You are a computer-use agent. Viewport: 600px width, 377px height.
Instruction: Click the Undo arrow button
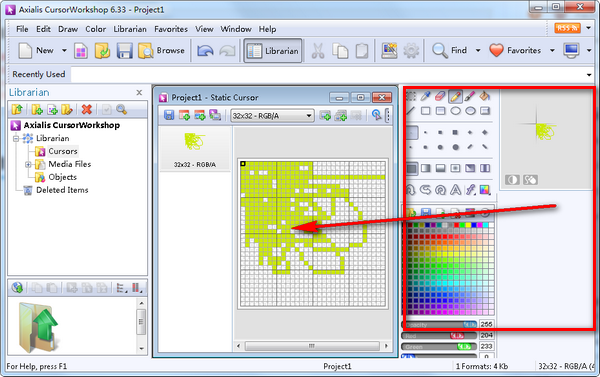point(205,51)
